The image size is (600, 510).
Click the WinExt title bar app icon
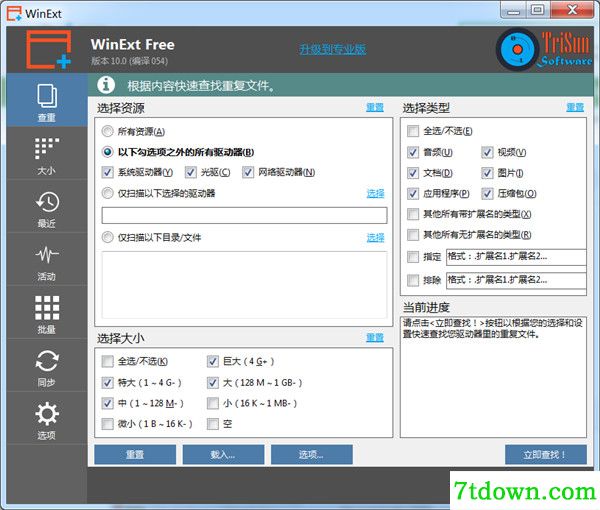coord(14,13)
